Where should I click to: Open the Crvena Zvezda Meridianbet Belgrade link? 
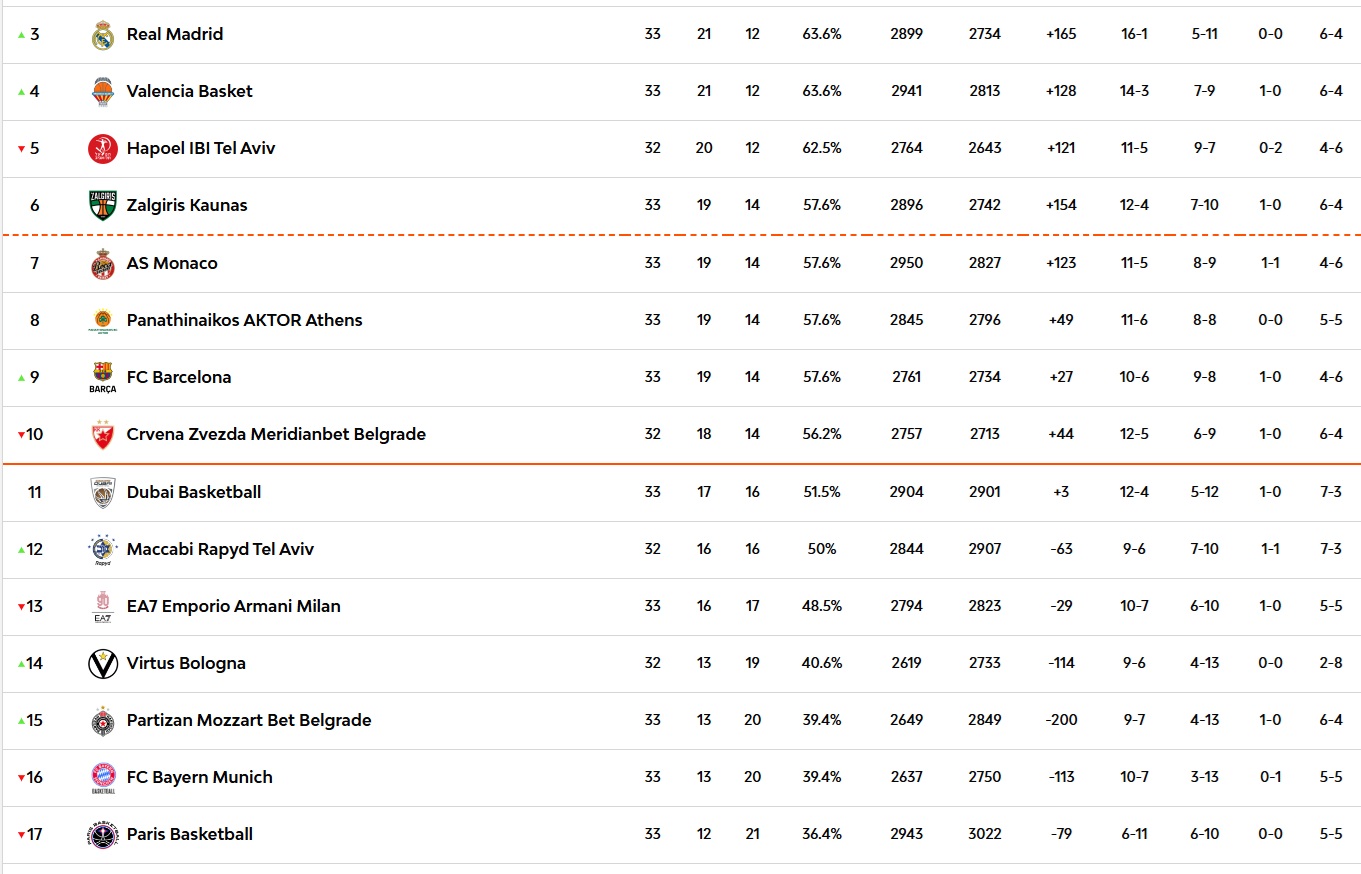[x=276, y=434]
